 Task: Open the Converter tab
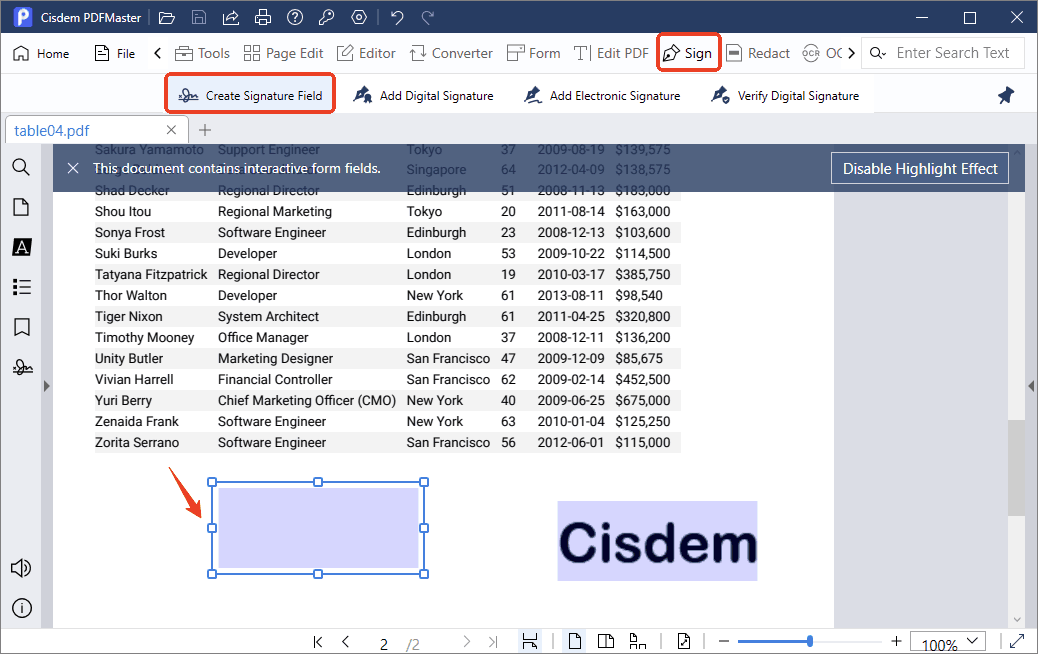[451, 53]
